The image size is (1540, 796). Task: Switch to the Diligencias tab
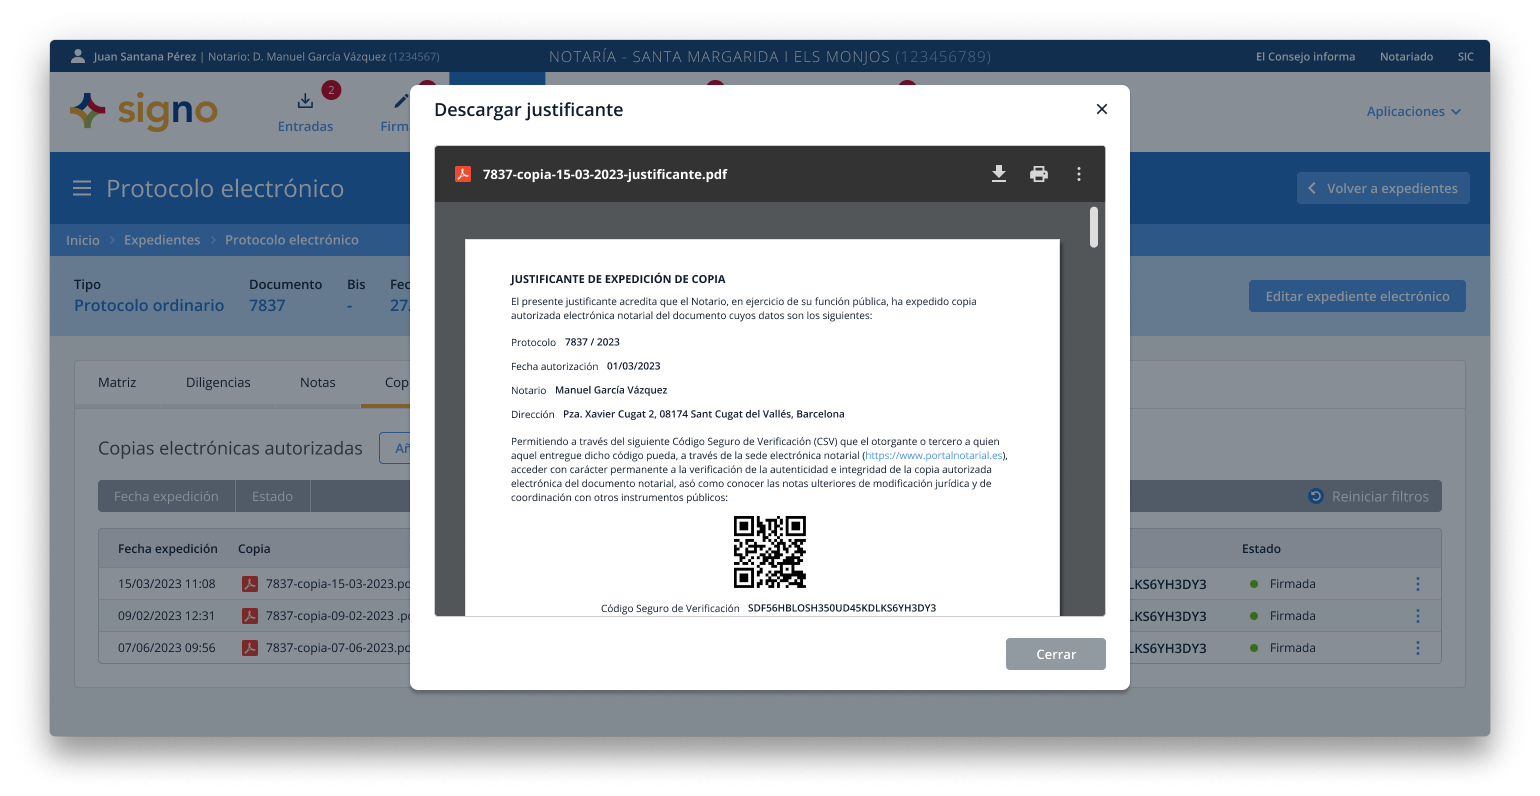(218, 382)
